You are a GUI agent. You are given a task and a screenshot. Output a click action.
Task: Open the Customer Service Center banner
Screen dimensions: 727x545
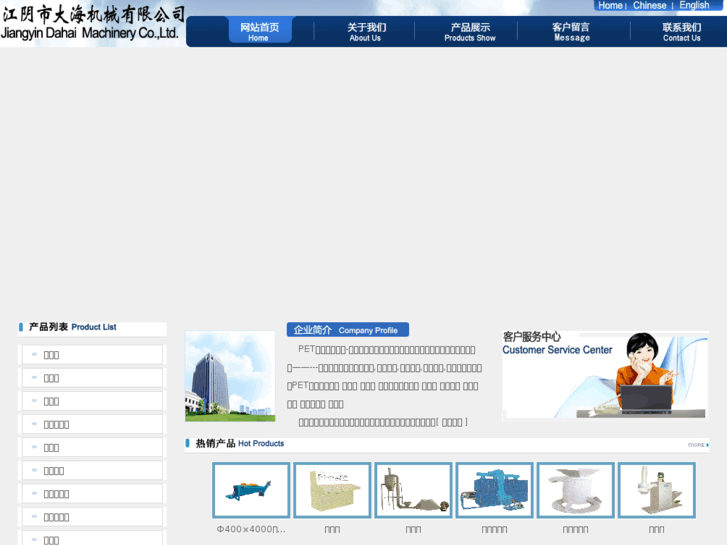tap(605, 375)
